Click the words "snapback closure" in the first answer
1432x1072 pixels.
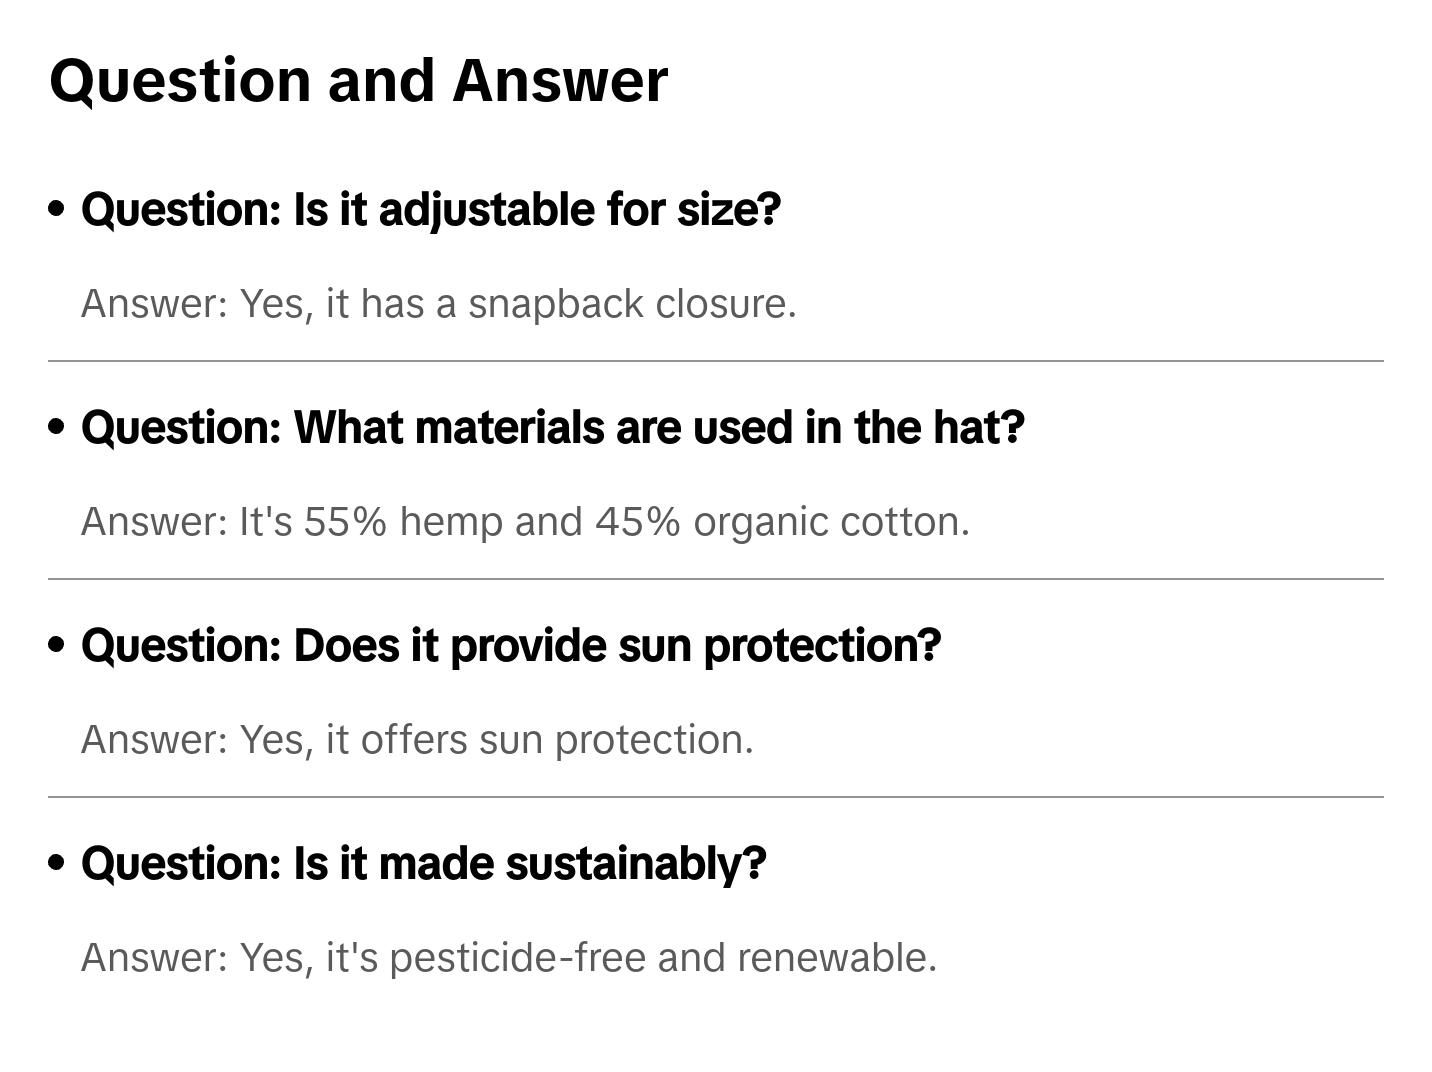(631, 304)
